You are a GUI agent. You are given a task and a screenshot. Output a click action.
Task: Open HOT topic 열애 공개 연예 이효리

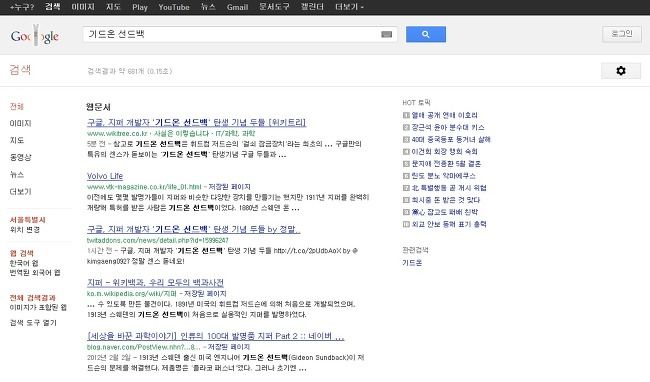click(444, 115)
